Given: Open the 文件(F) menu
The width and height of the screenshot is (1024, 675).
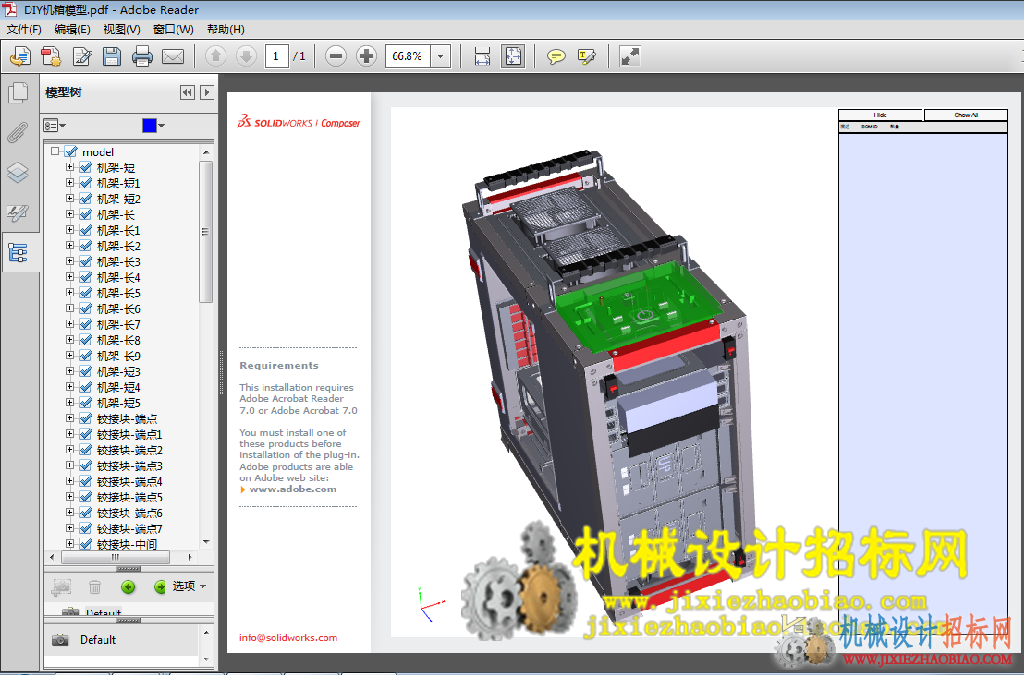Looking at the screenshot, I should tap(24, 29).
